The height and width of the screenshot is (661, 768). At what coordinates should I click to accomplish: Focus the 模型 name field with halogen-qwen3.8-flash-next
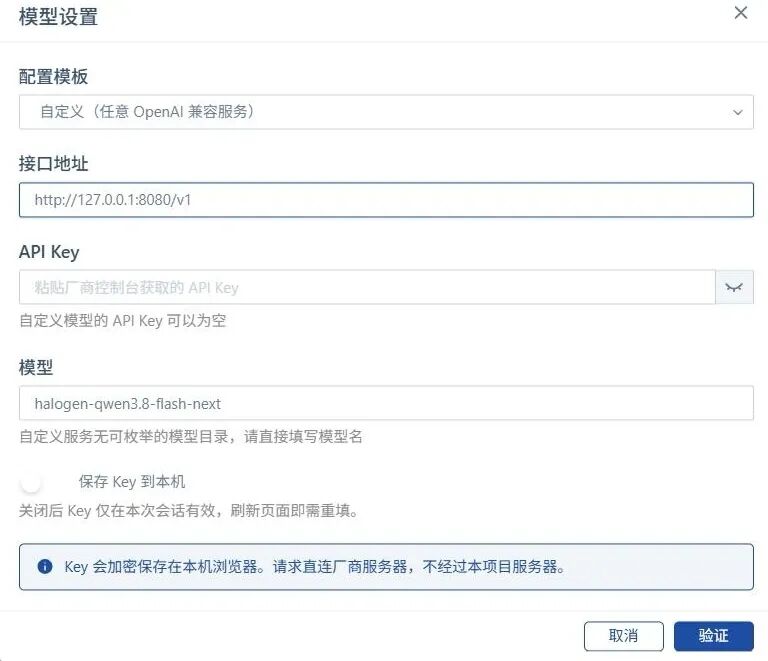[386, 403]
